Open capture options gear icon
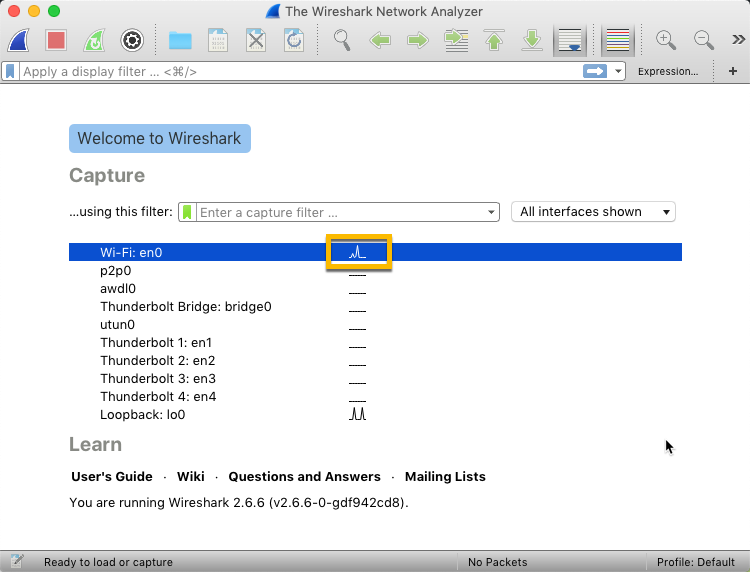This screenshot has width=750, height=572. [x=132, y=40]
